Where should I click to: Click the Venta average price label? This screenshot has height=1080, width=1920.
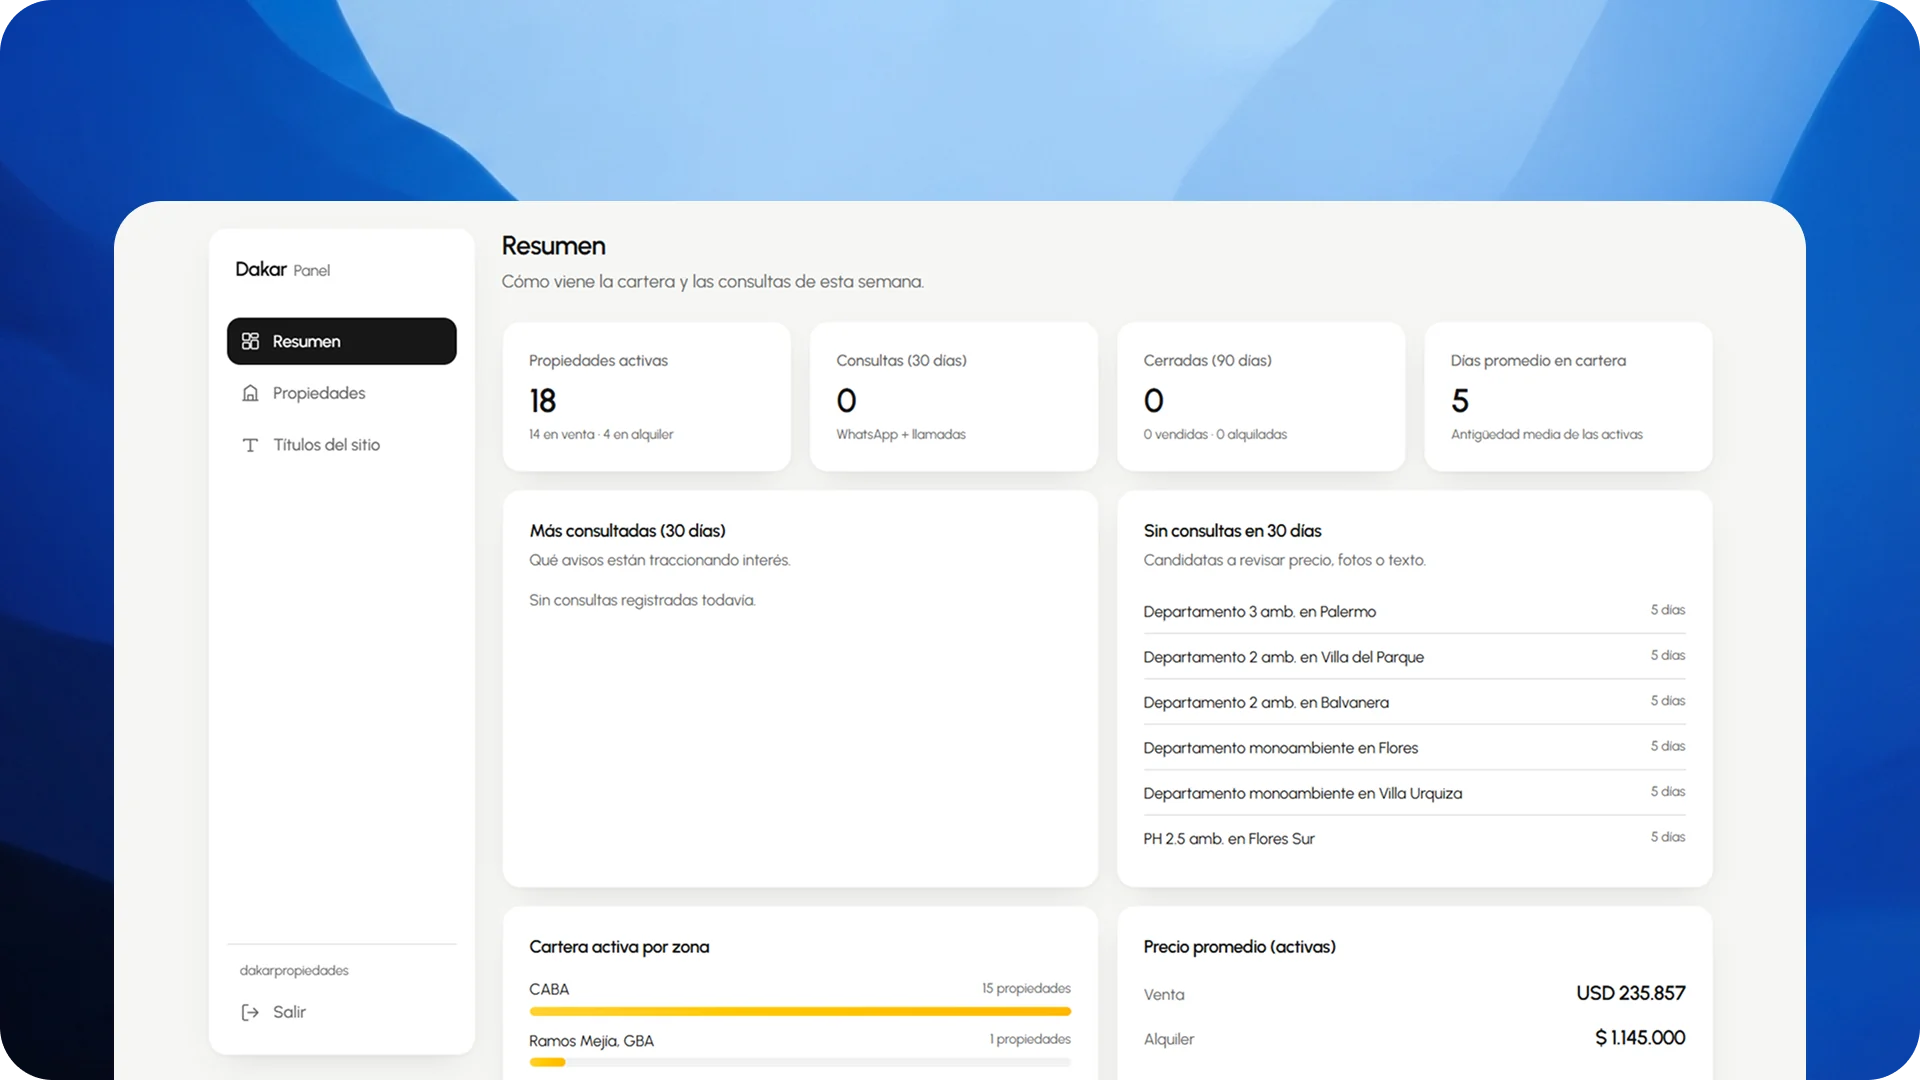point(1164,994)
